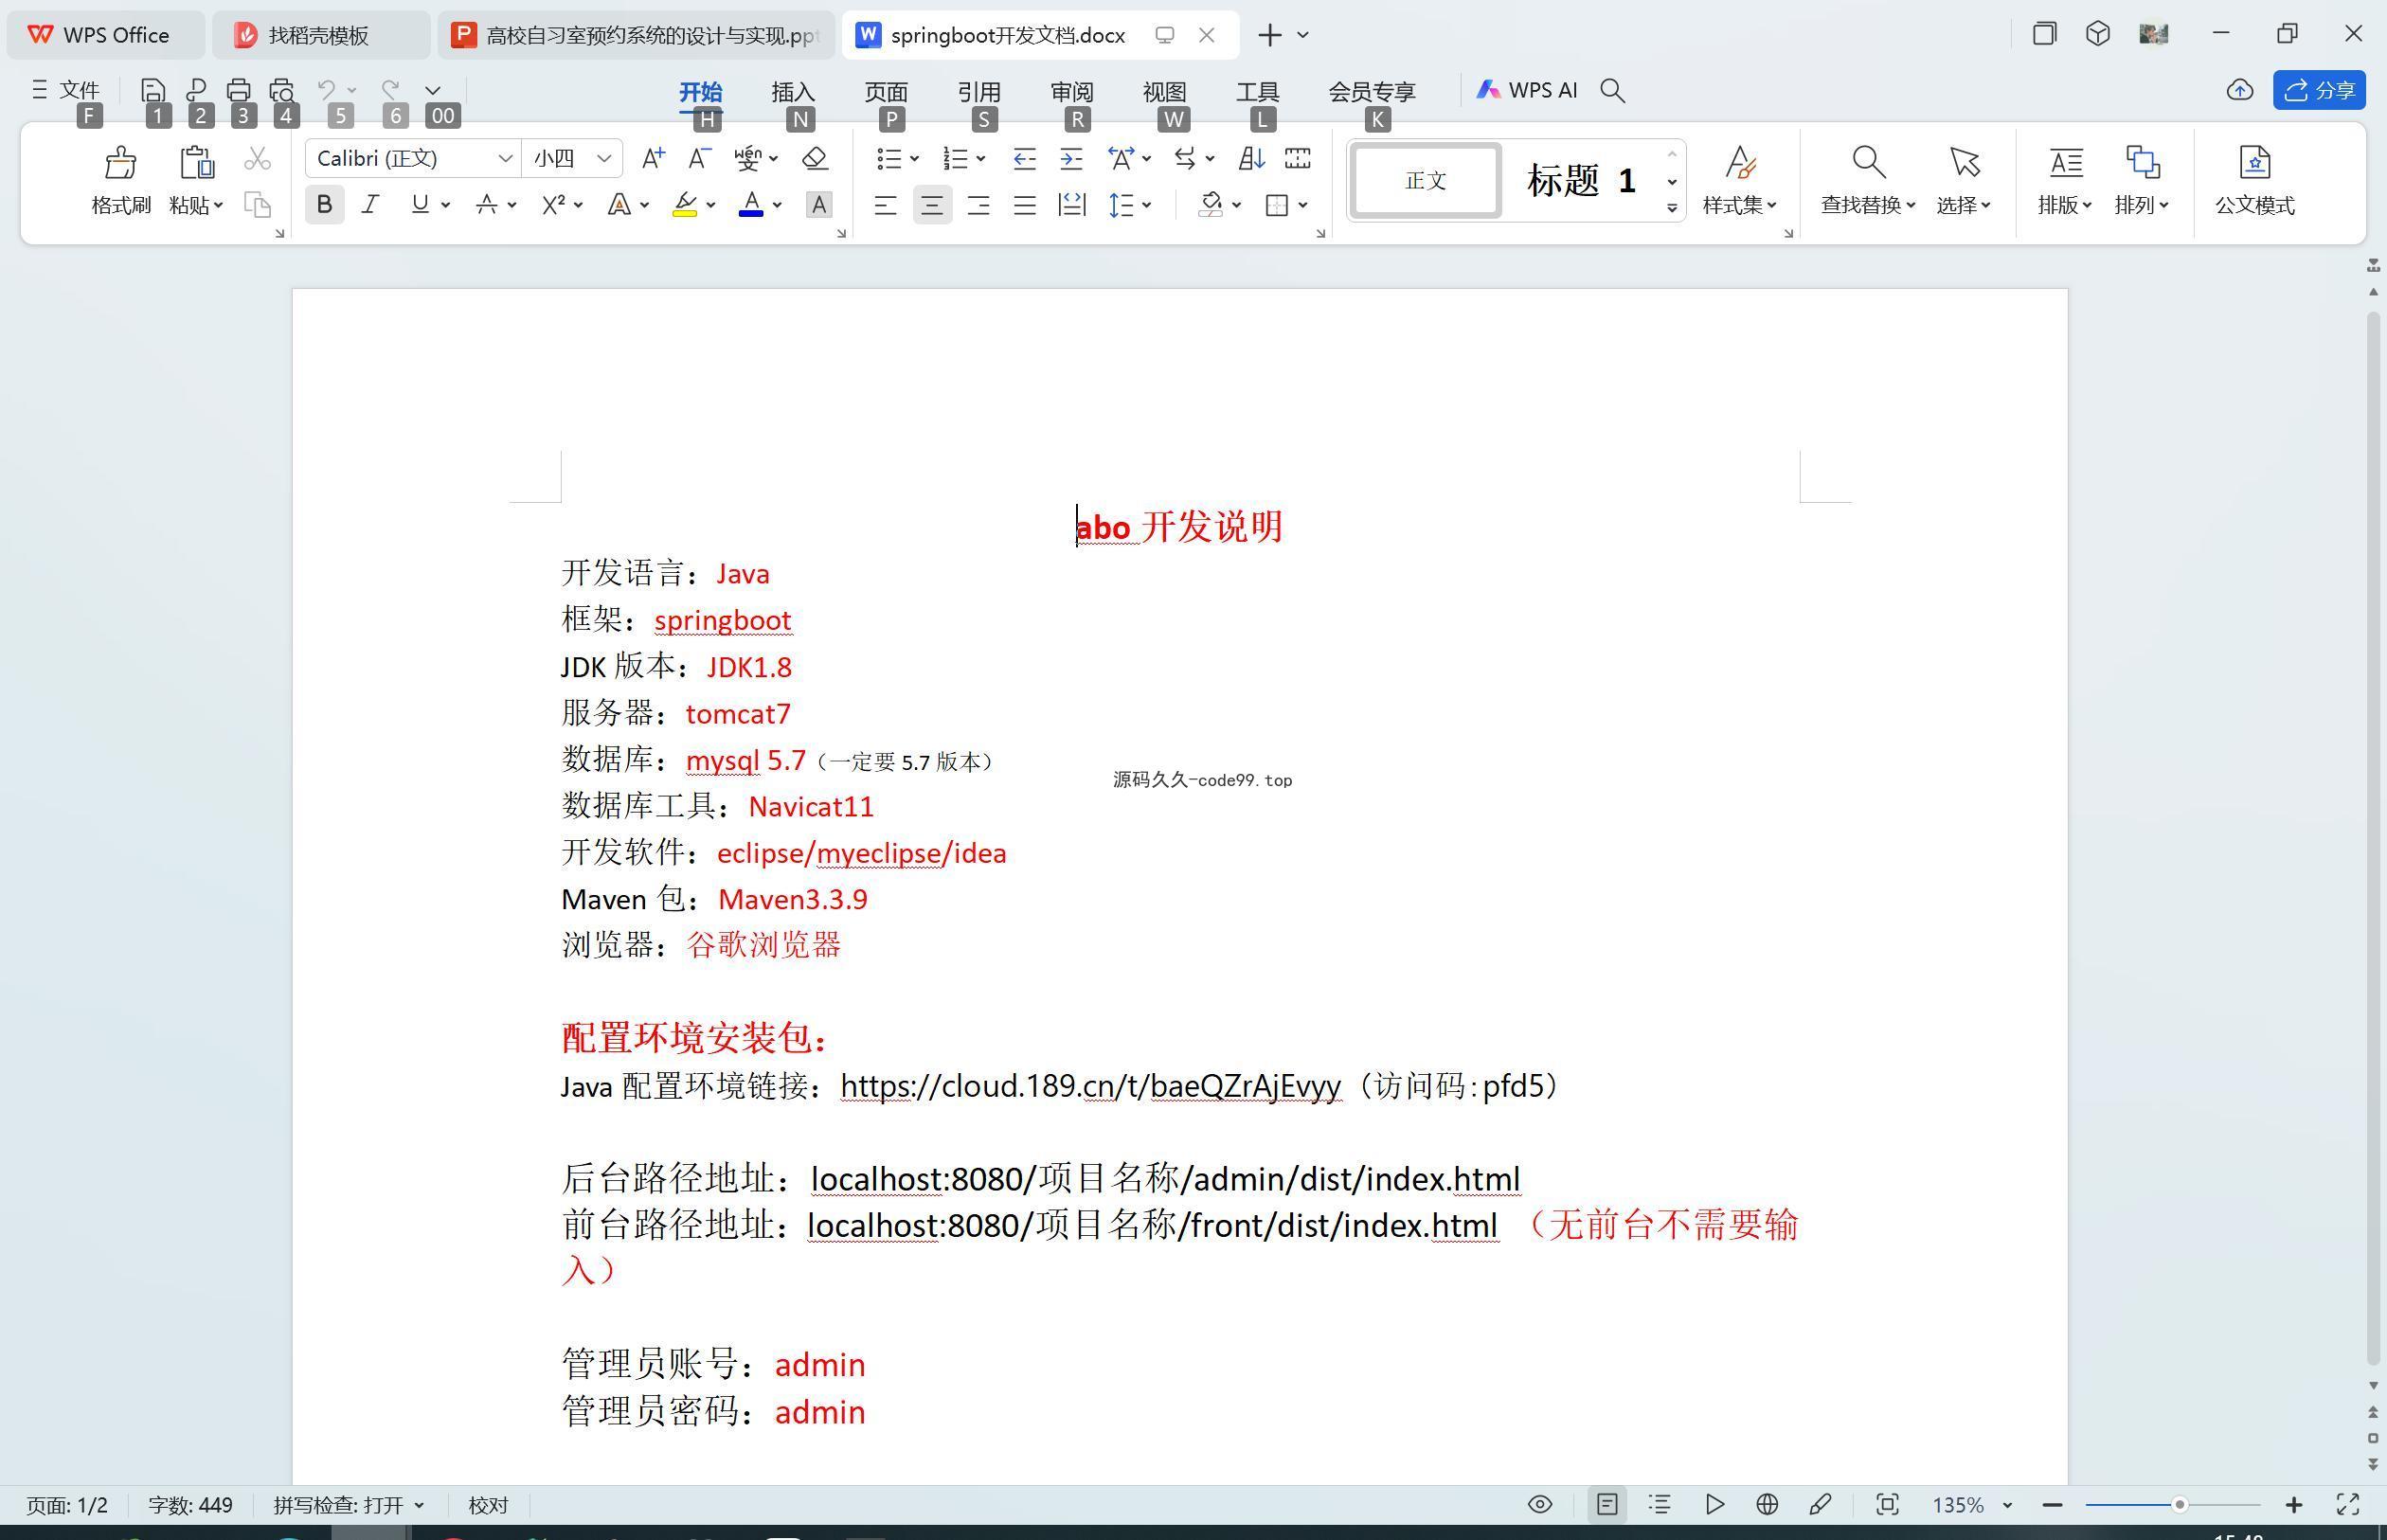Toggle Bold formatting
Viewport: 2387px width, 1540px height.
324,205
